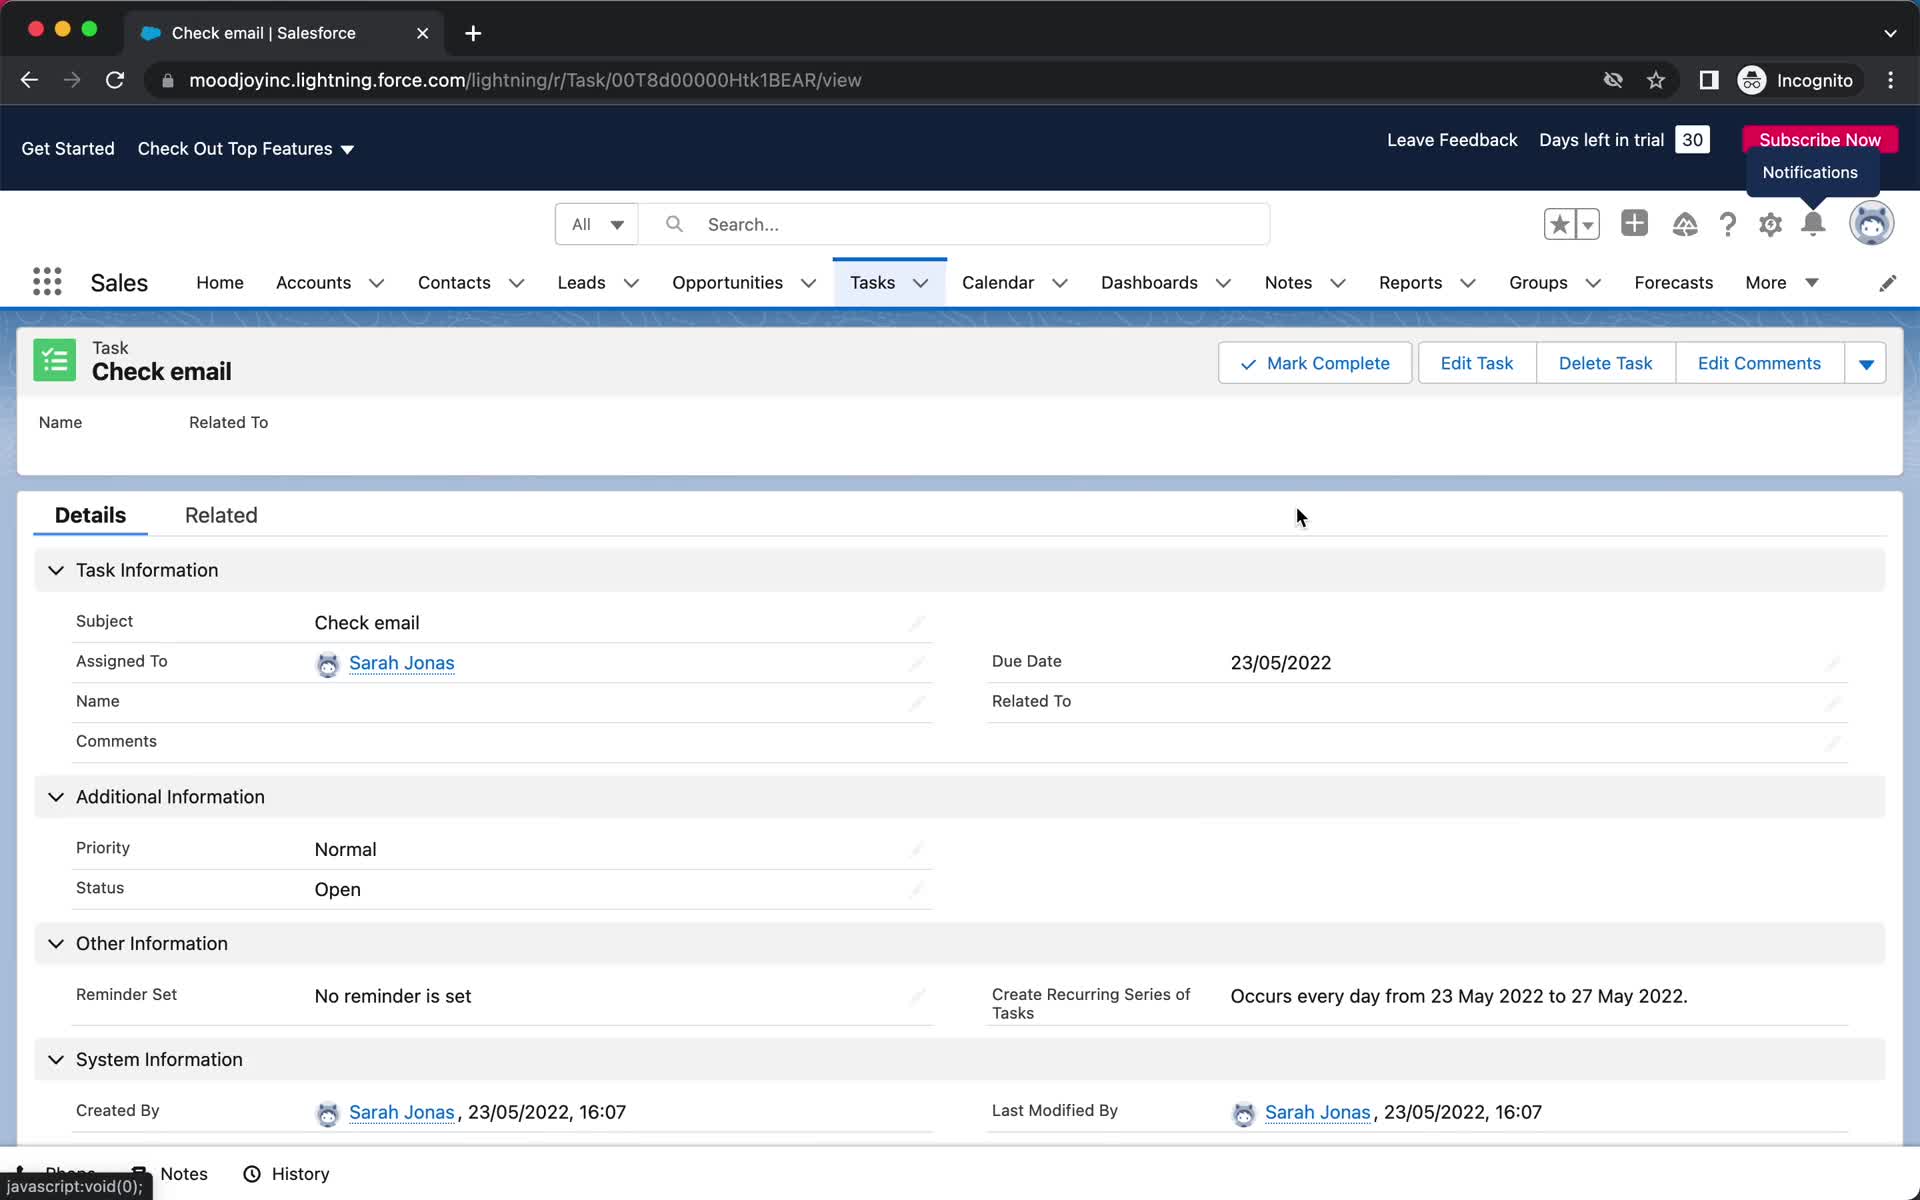Open a new browser tab

(473, 33)
